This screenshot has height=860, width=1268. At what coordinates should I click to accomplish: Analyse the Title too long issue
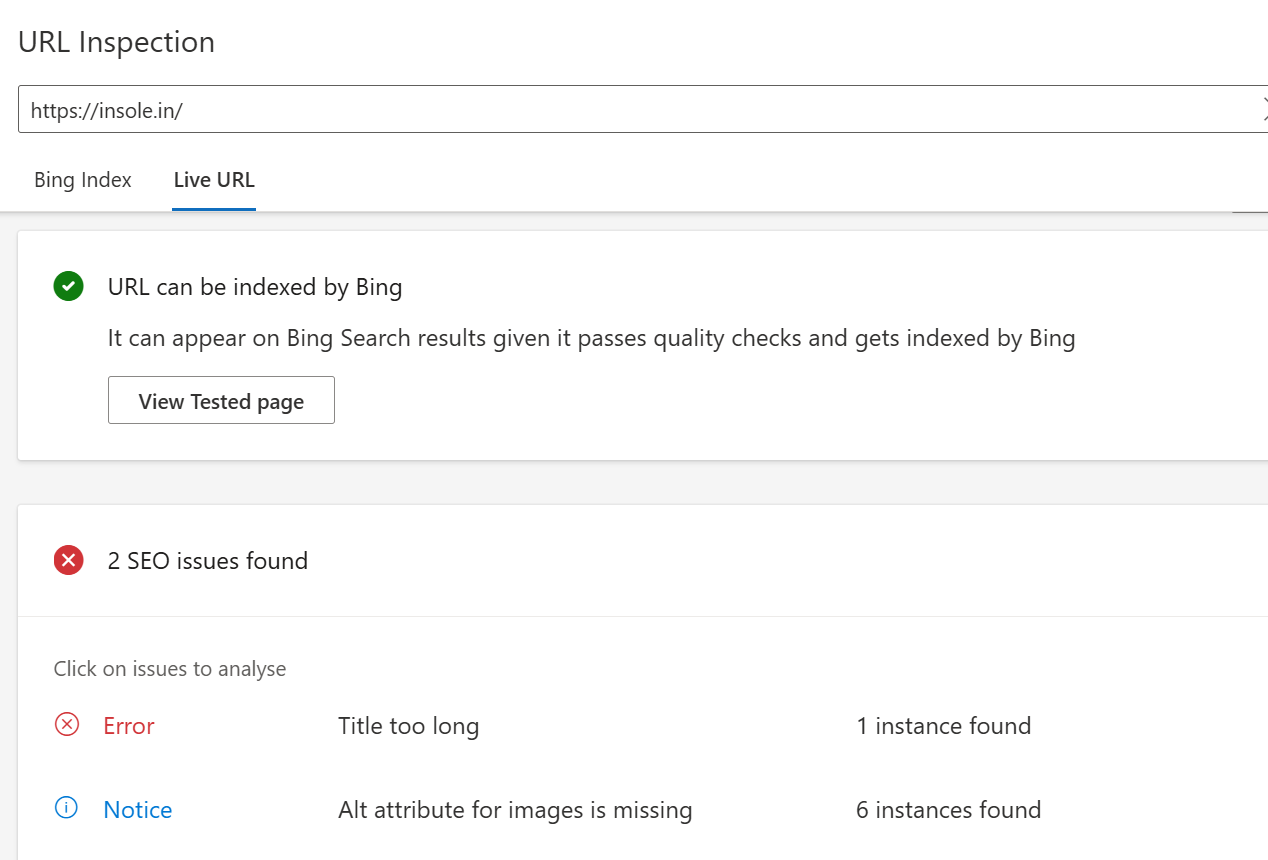pos(408,726)
